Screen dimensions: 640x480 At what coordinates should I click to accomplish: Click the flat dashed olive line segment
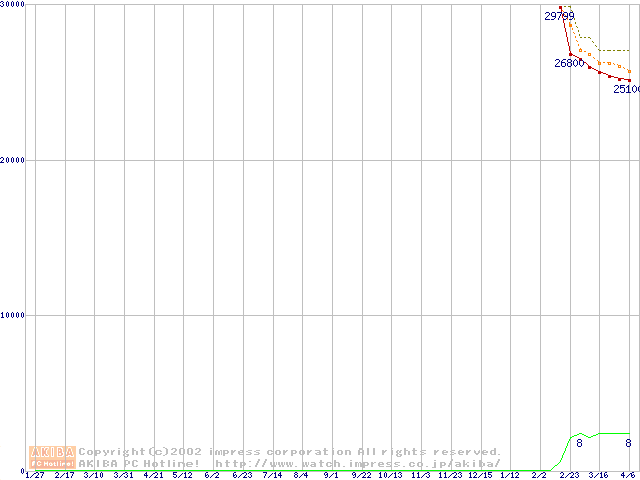(614, 50)
